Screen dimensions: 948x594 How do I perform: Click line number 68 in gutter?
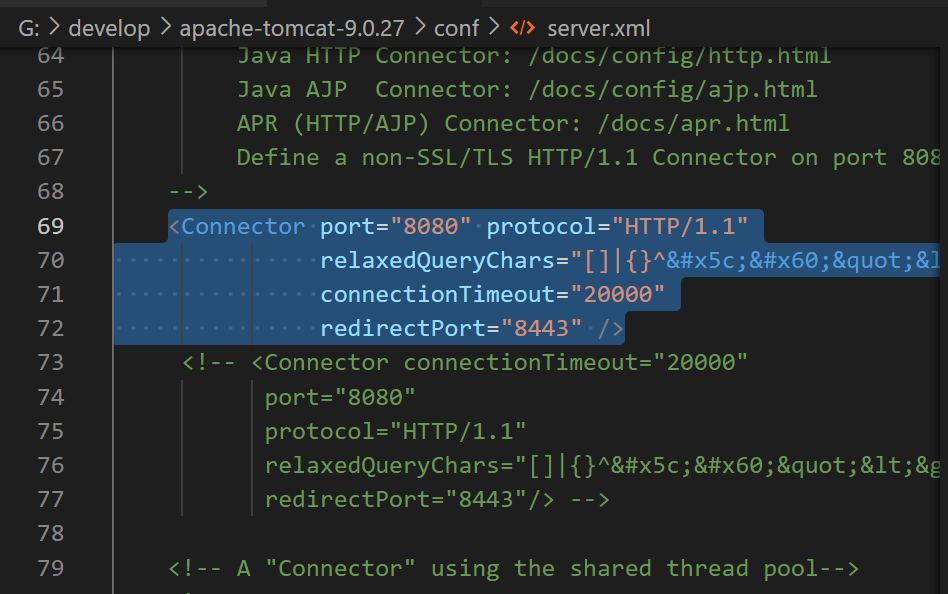coord(51,192)
